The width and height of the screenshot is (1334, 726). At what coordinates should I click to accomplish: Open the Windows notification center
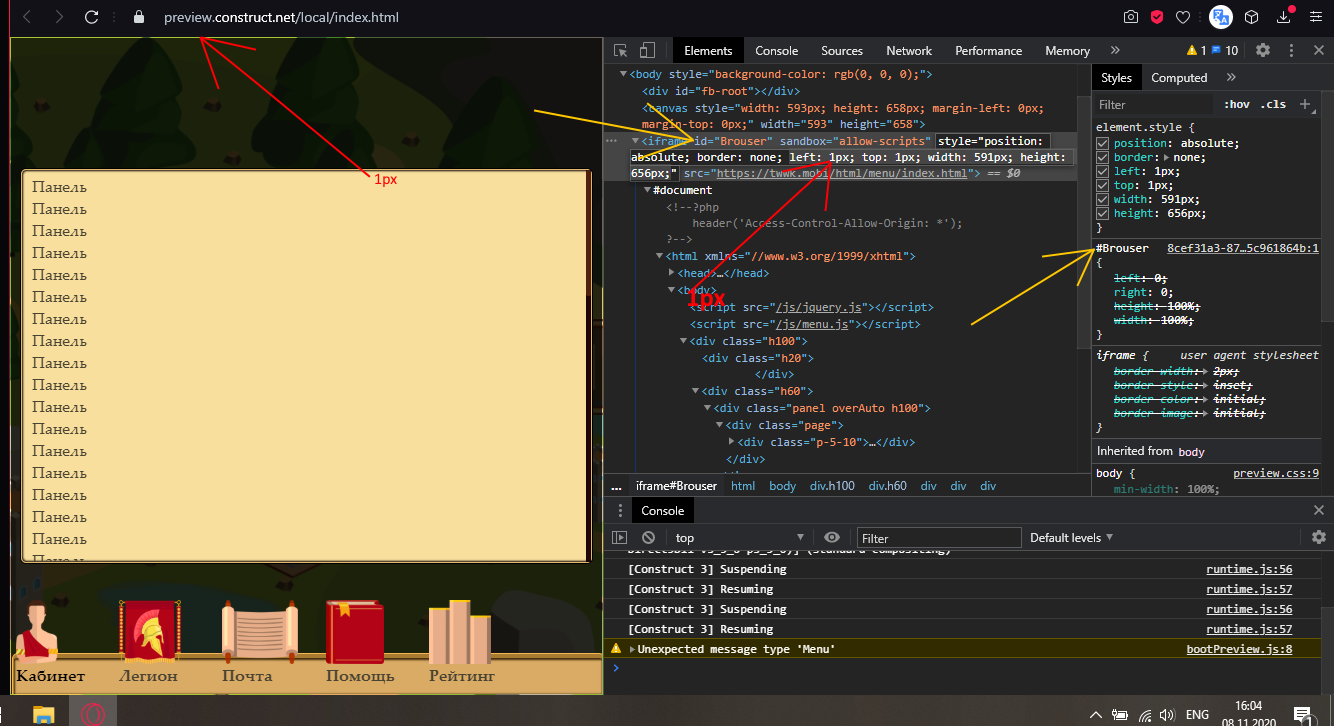click(x=1303, y=714)
